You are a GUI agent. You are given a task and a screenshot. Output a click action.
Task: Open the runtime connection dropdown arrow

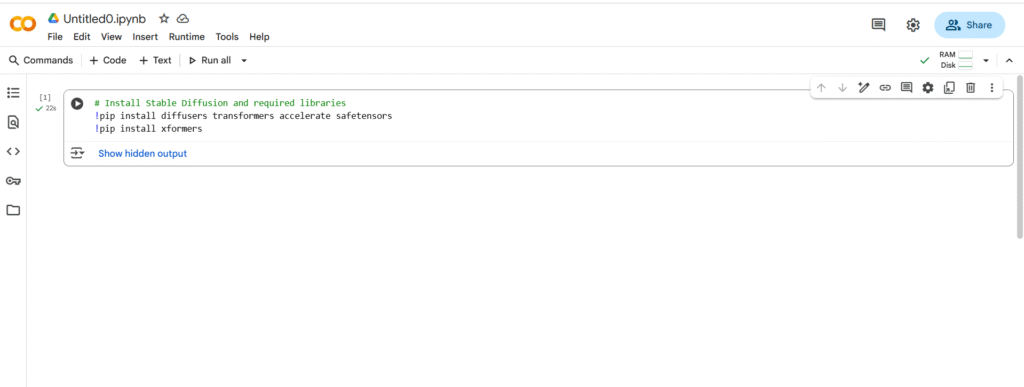pyautogui.click(x=986, y=60)
